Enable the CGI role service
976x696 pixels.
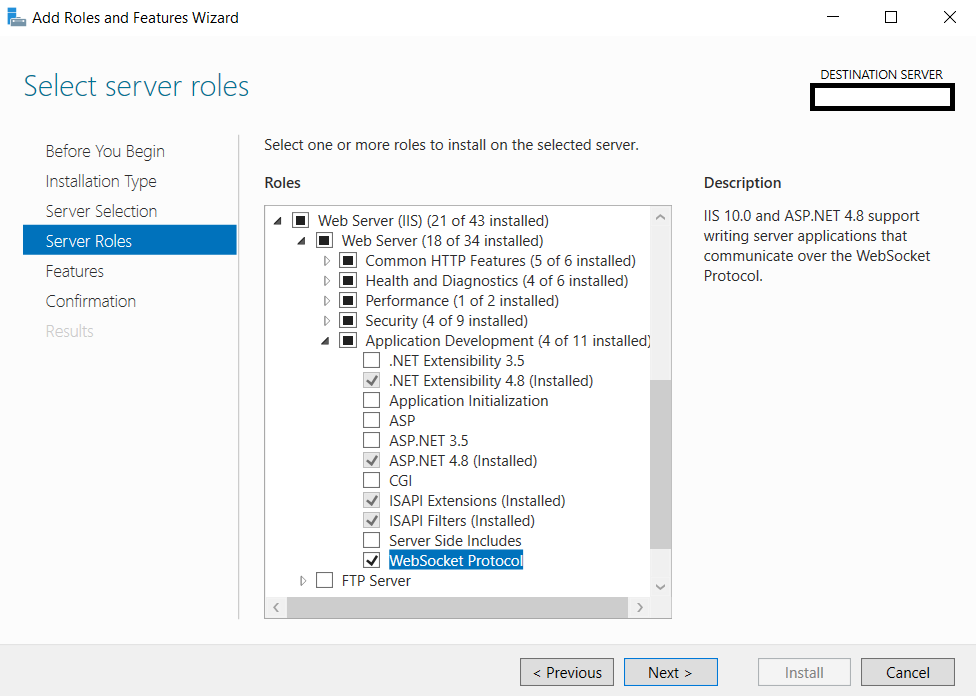tap(372, 480)
